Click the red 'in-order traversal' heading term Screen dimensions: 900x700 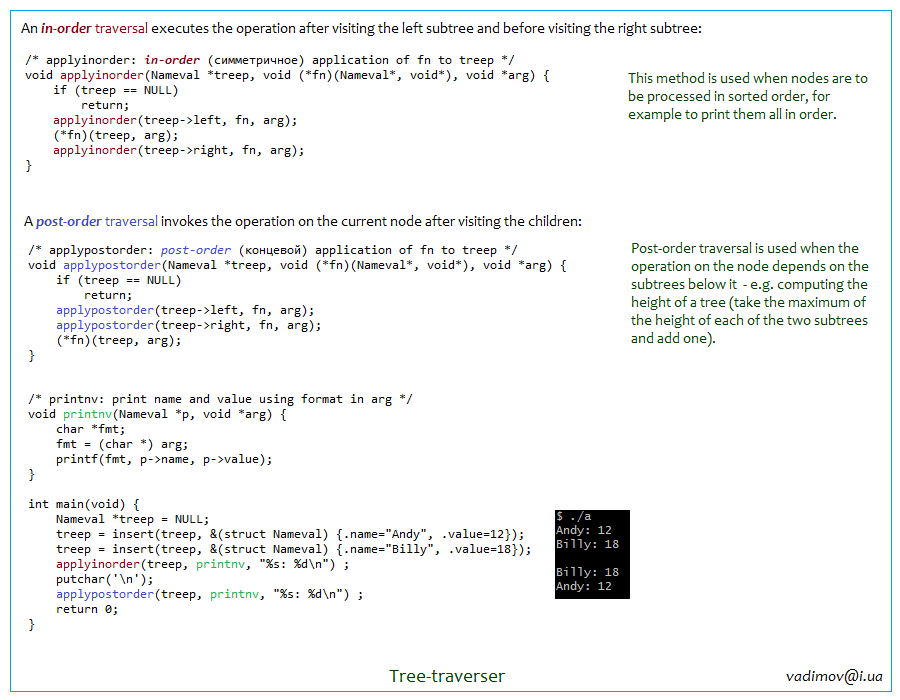pos(94,28)
